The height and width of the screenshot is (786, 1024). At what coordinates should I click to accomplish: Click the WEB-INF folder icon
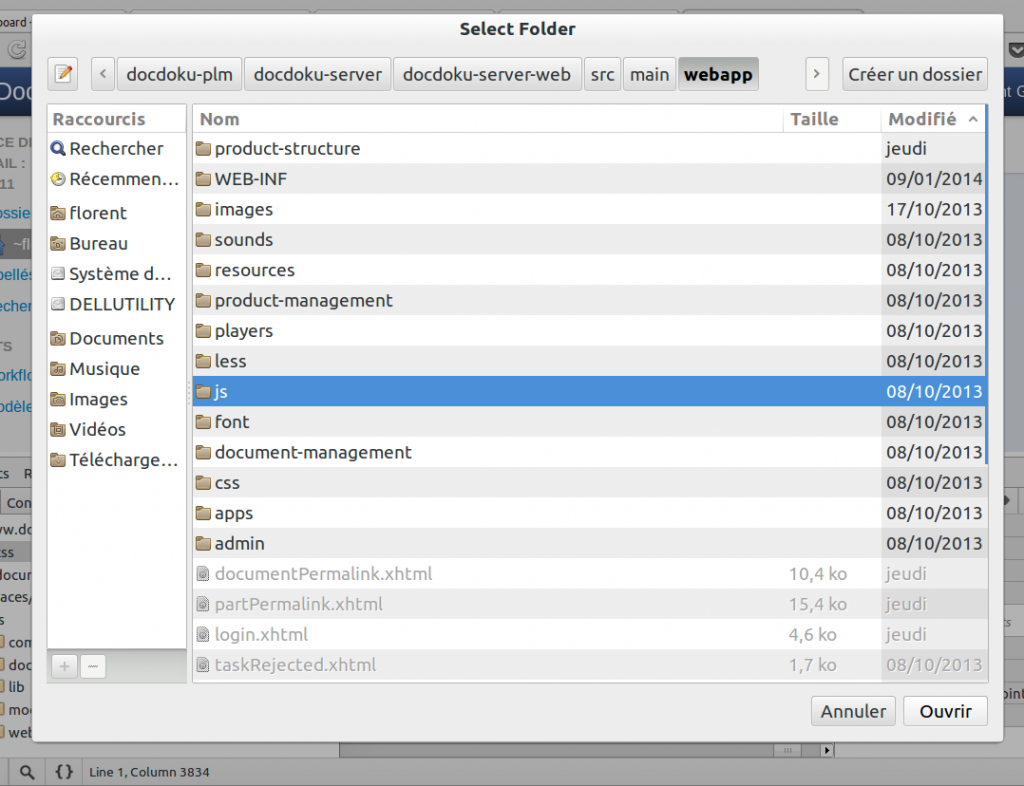pos(204,180)
